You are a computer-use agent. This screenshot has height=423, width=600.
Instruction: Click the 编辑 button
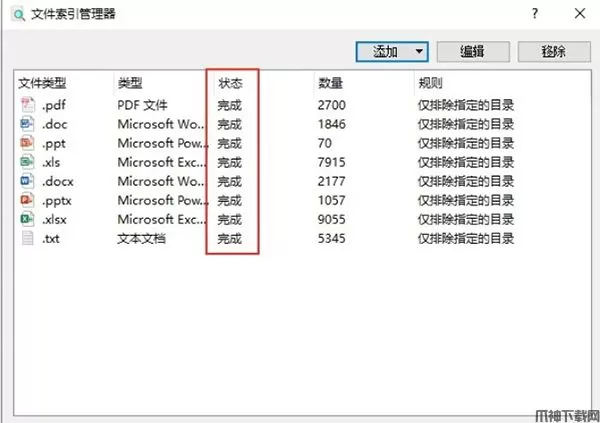pyautogui.click(x=473, y=51)
